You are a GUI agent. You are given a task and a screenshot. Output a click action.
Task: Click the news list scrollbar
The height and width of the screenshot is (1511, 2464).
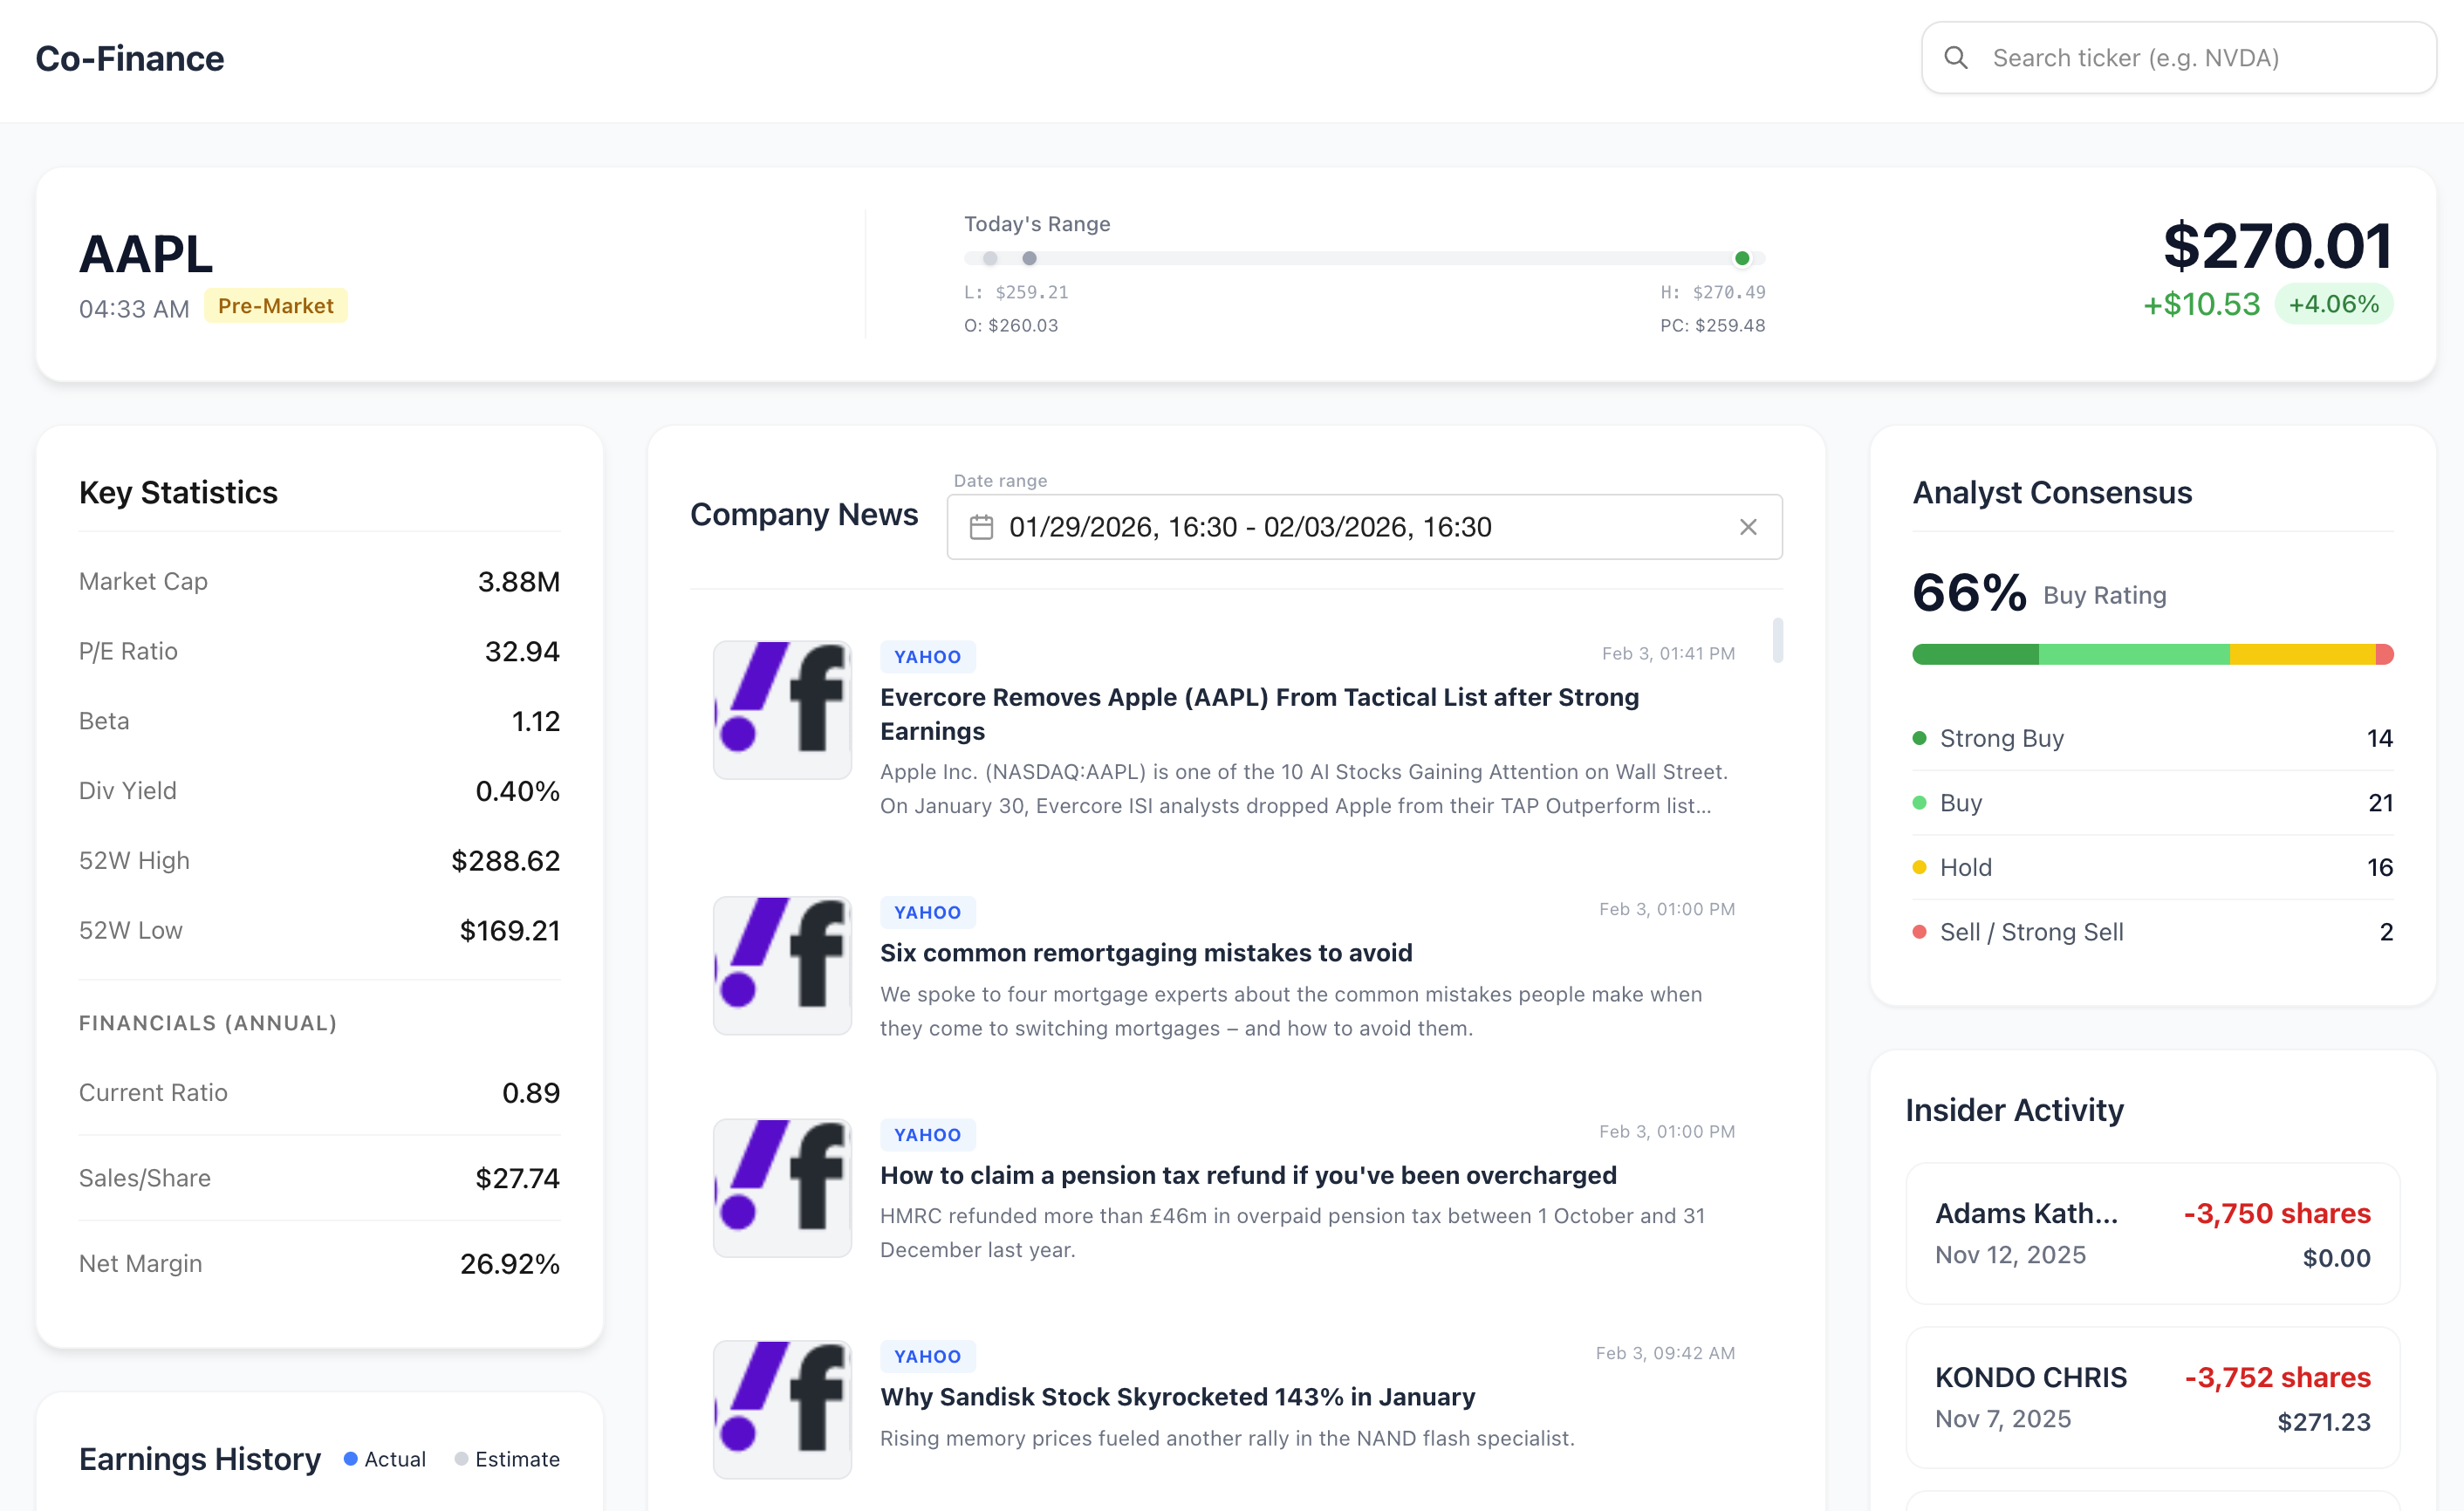point(1777,641)
